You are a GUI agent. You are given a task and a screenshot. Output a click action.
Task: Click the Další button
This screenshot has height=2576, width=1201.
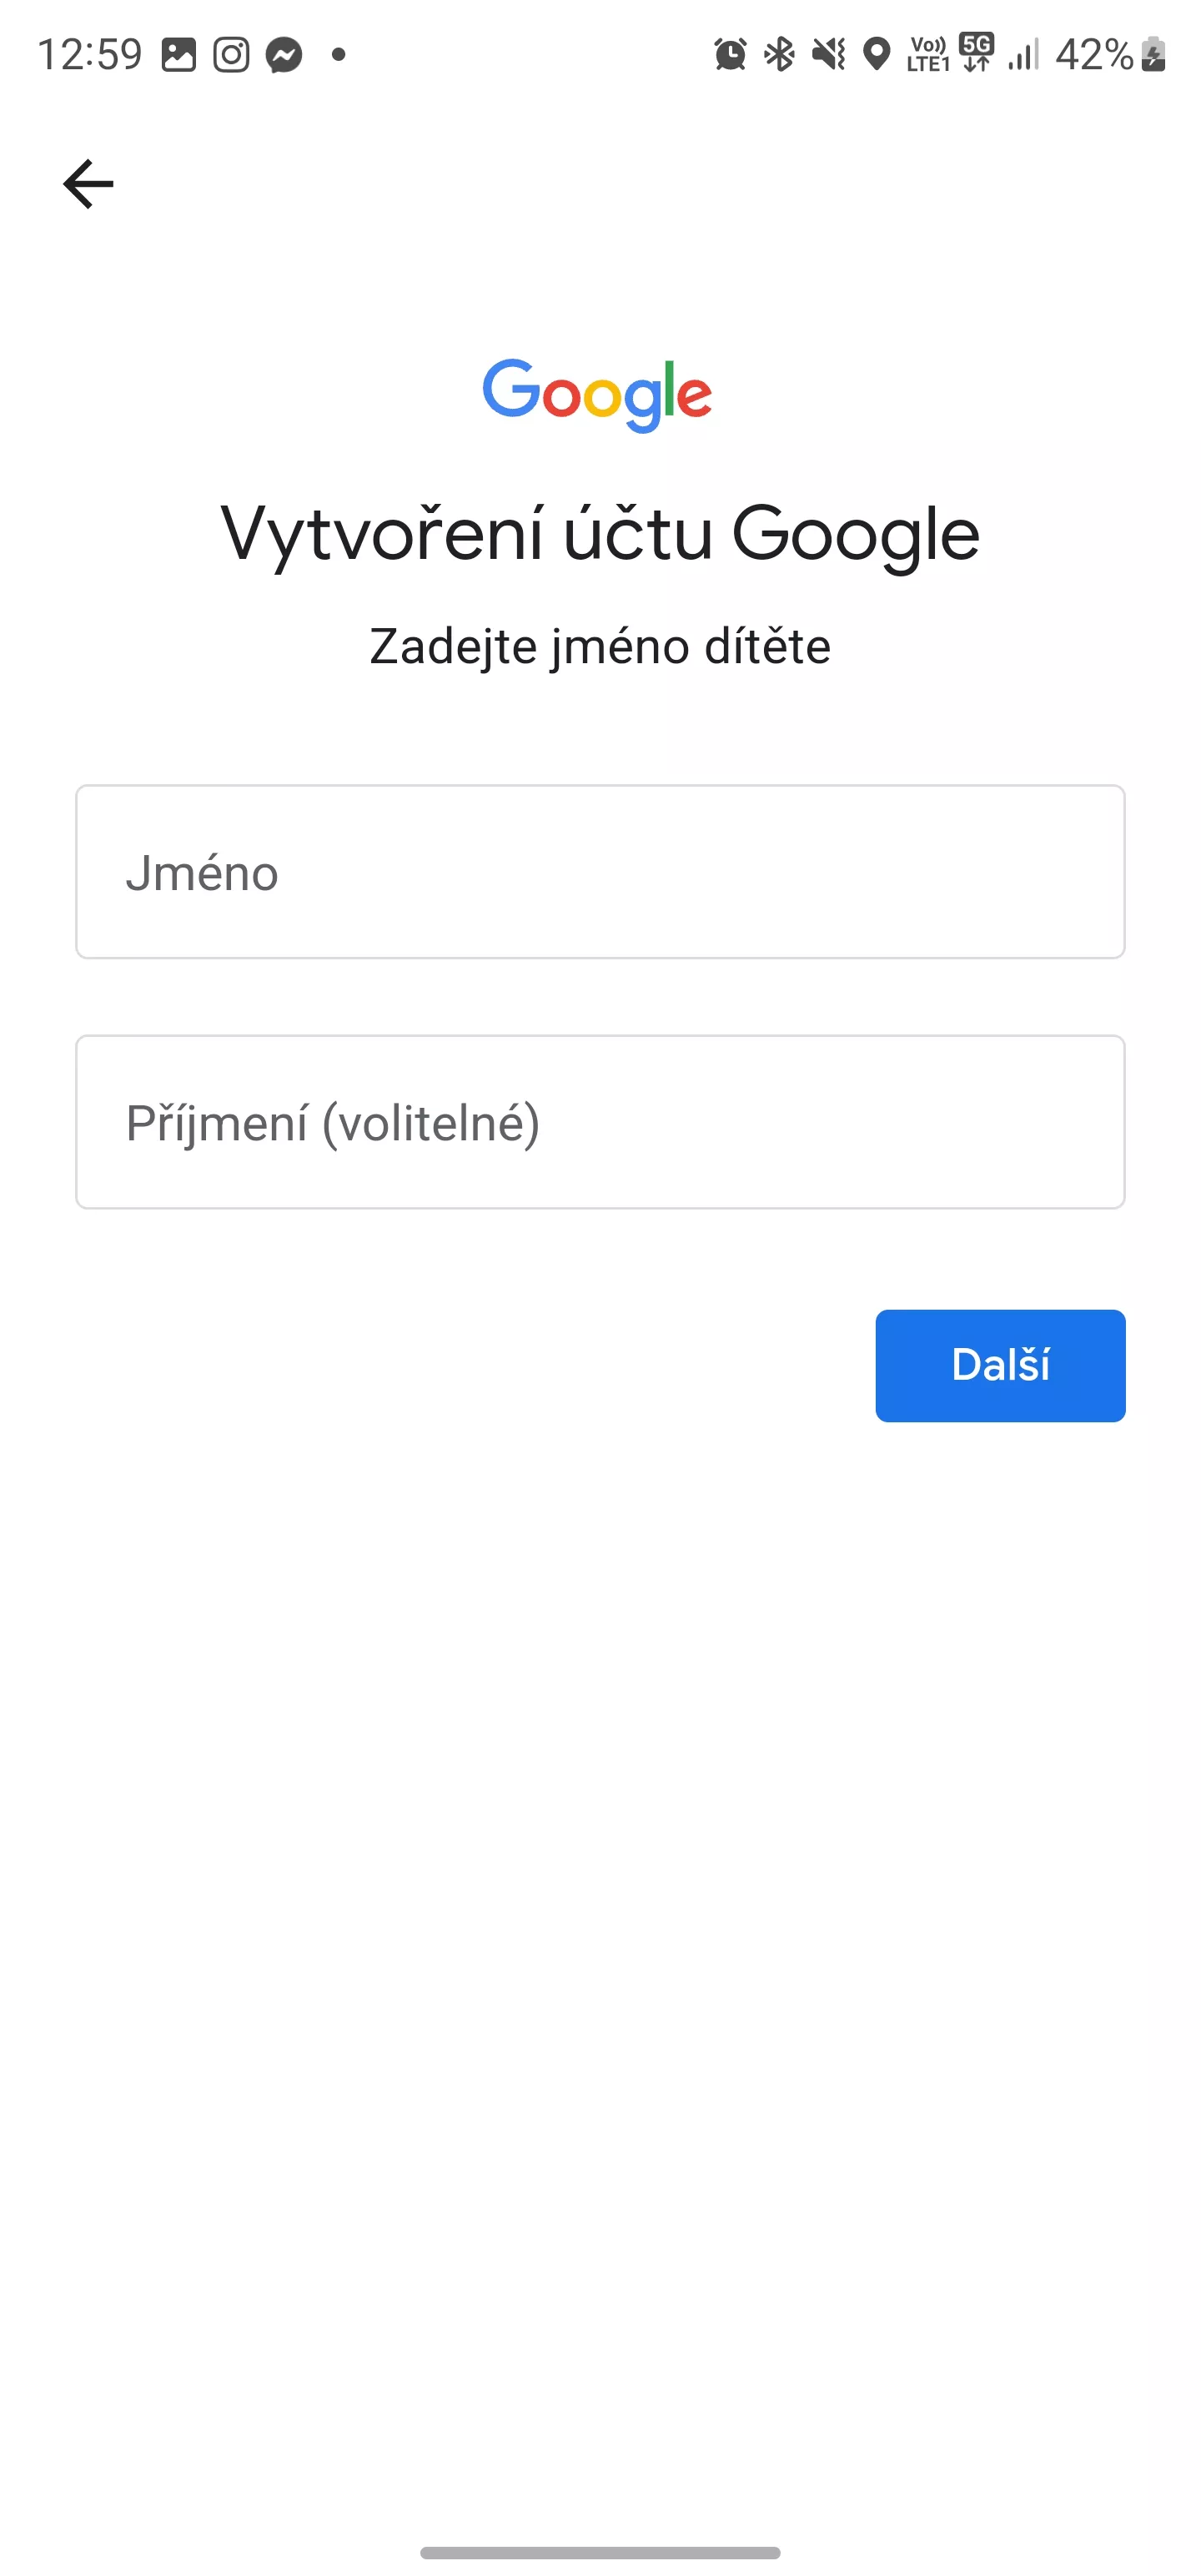[x=1000, y=1365]
